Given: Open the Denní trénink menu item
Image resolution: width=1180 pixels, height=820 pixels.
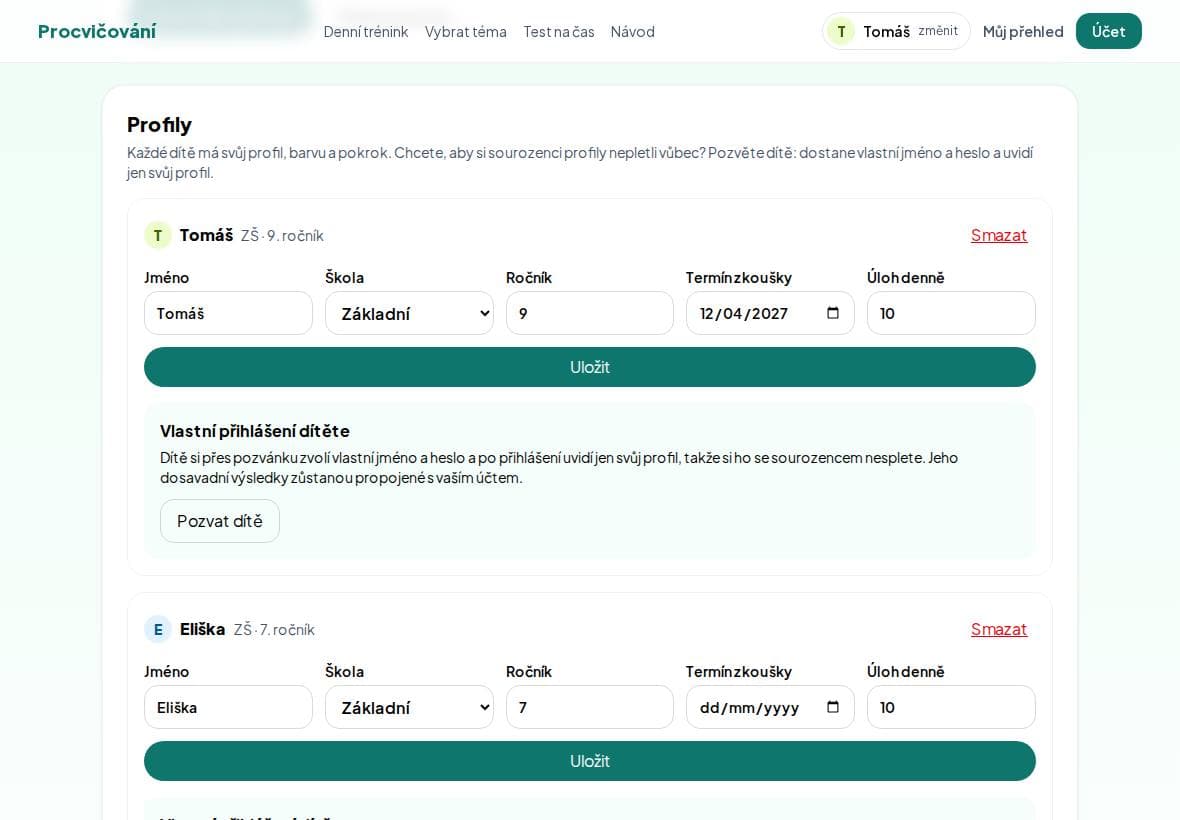Looking at the screenshot, I should (366, 32).
